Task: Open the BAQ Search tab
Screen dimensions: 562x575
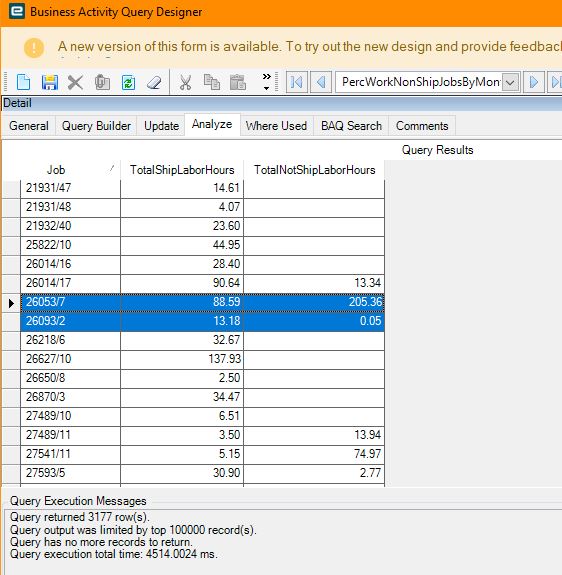Action: 351,126
